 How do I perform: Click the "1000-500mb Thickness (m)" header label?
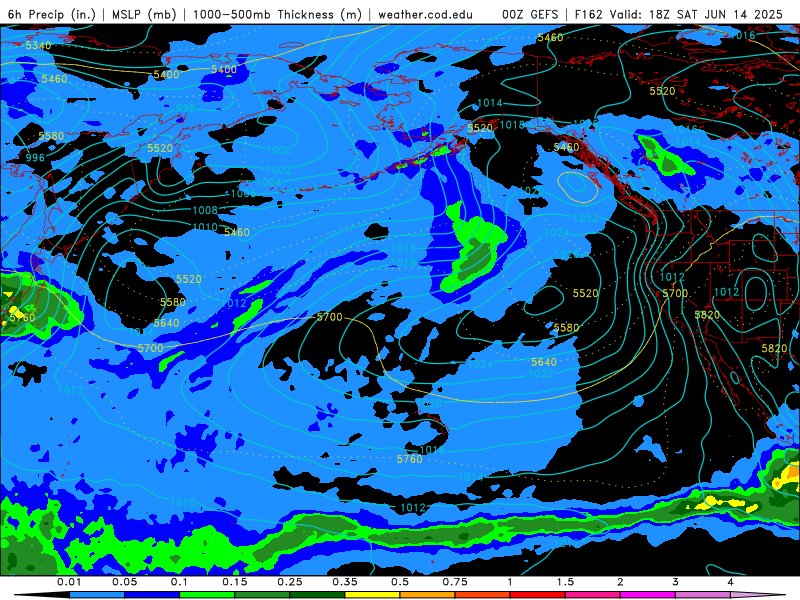point(277,14)
